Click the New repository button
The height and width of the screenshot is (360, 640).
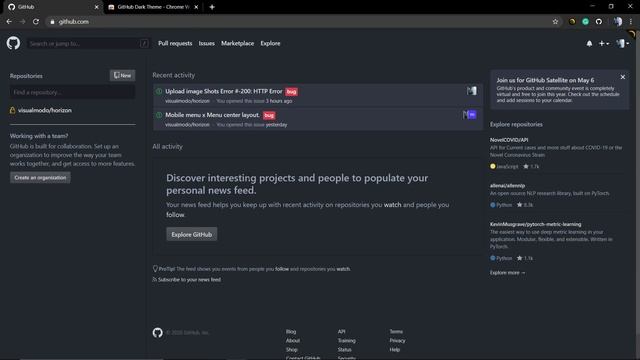[x=122, y=76]
